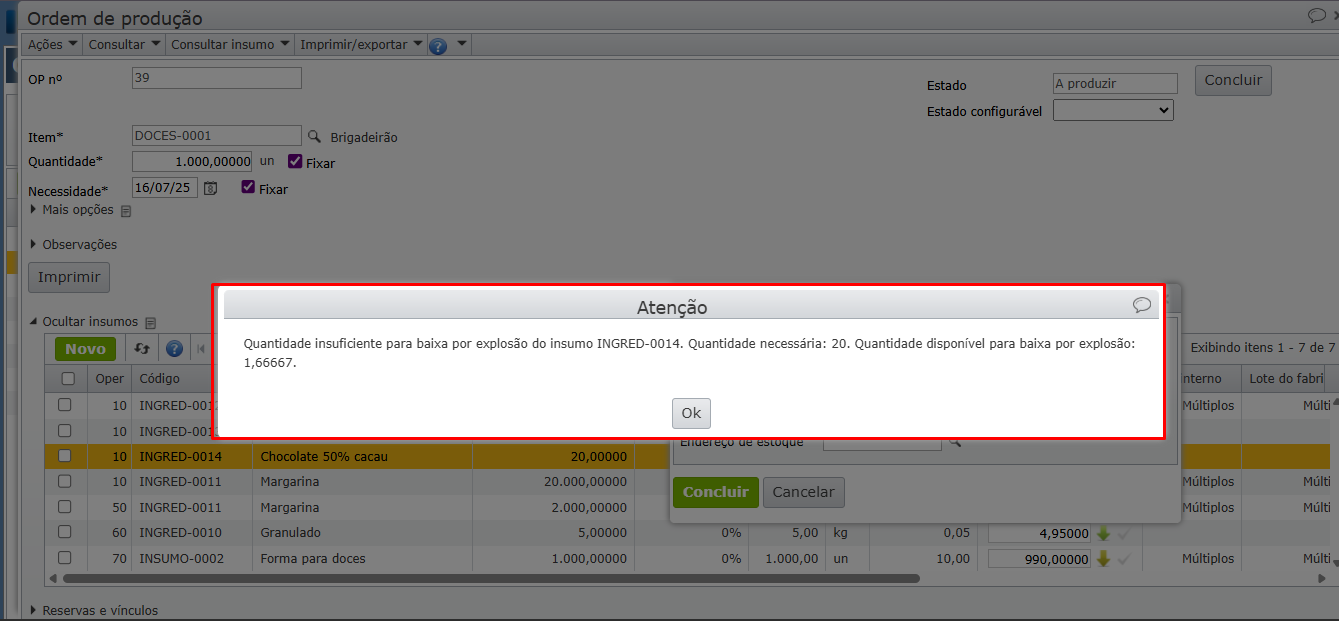Viewport: 1339px width, 621px height.
Task: Expand Reservas e vínculos section
Action: pos(94,610)
